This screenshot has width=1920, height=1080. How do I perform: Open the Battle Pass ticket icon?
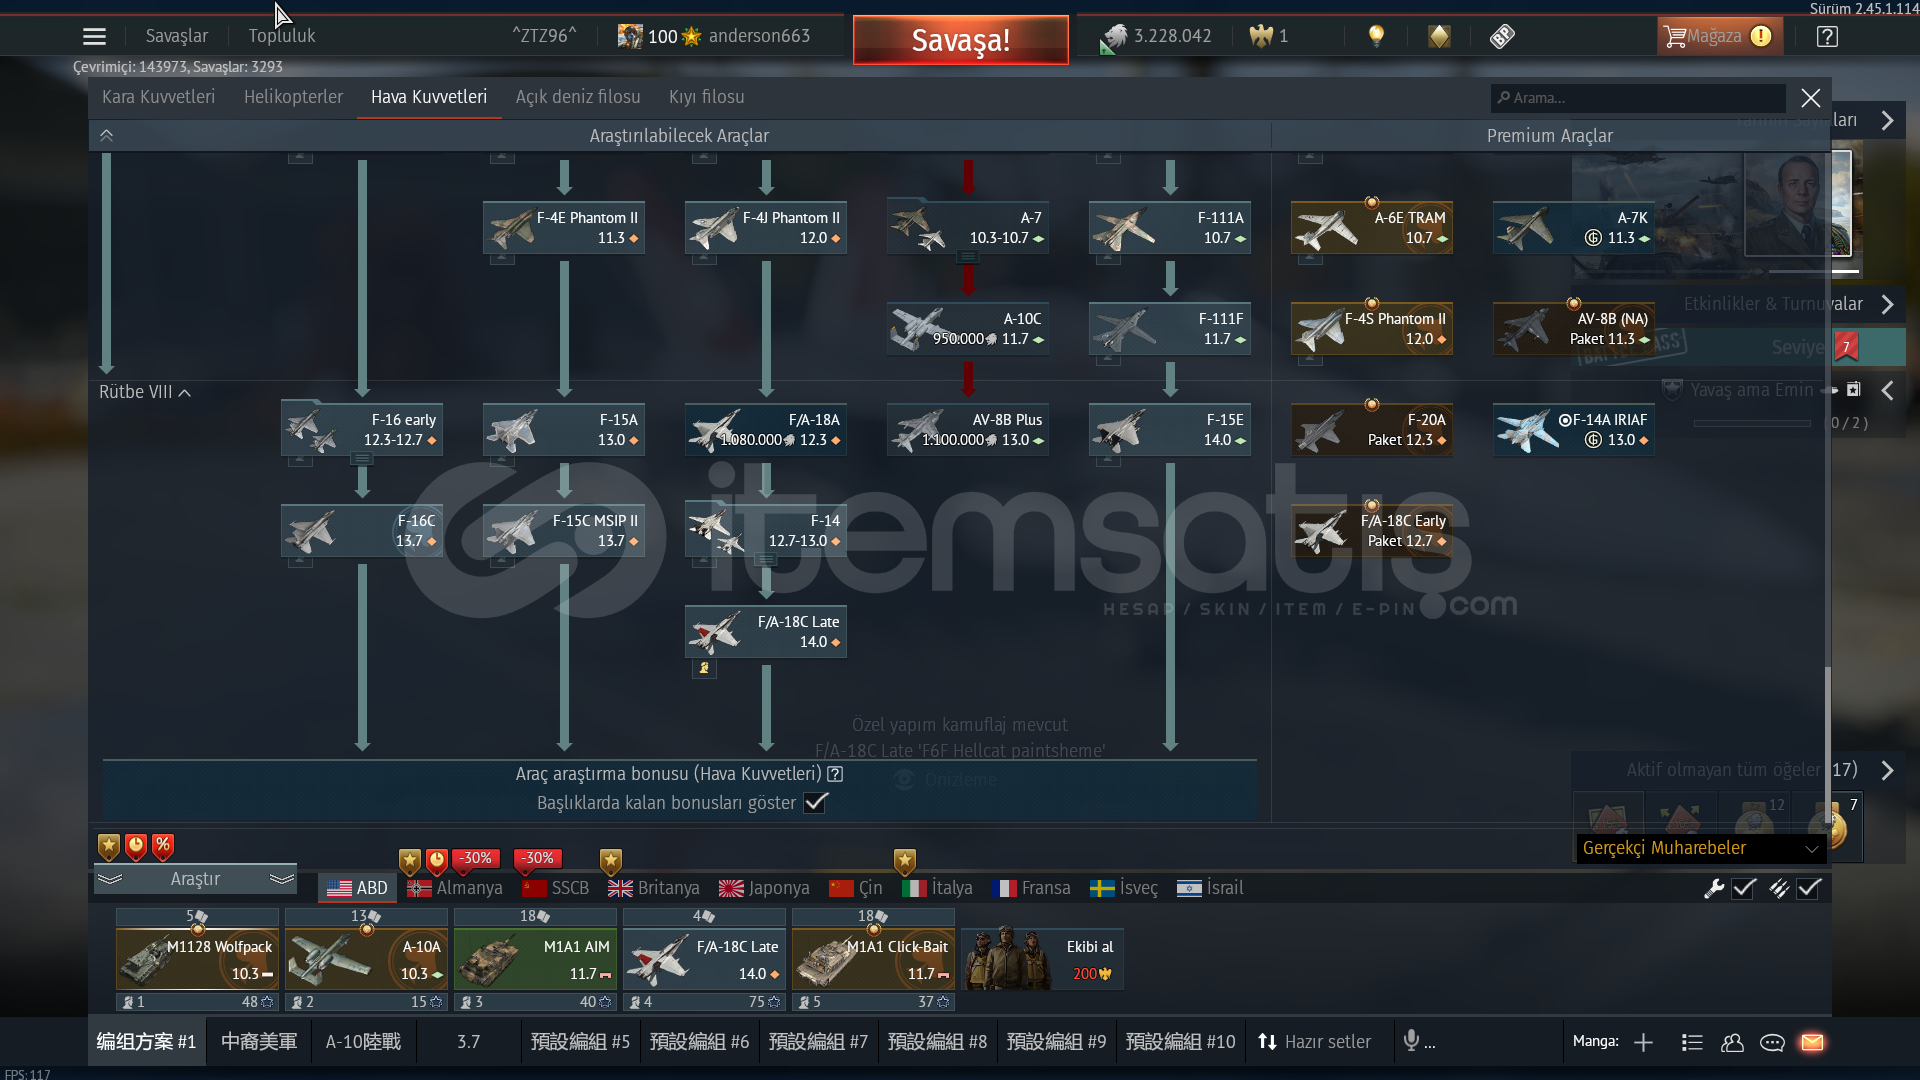coord(1502,37)
